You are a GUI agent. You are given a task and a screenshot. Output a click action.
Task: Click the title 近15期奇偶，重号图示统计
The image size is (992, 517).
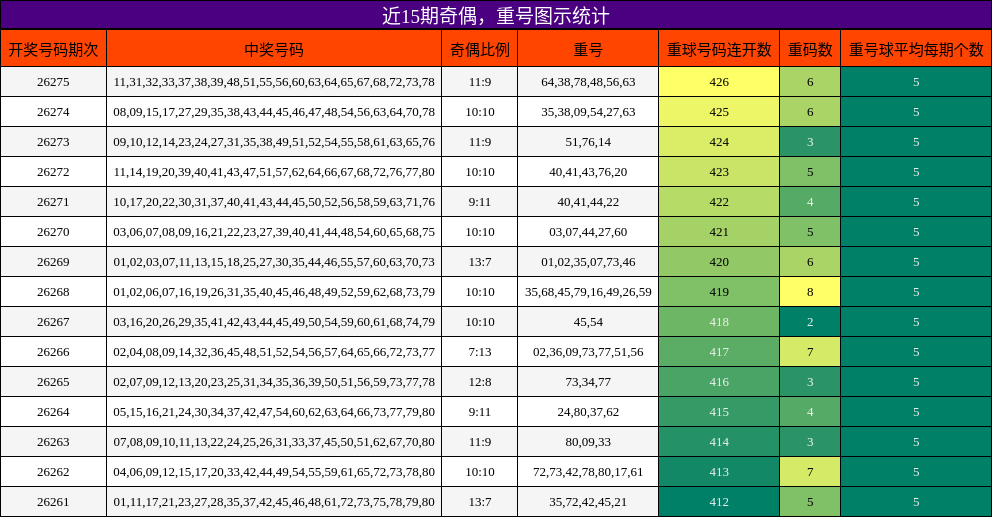pos(495,15)
